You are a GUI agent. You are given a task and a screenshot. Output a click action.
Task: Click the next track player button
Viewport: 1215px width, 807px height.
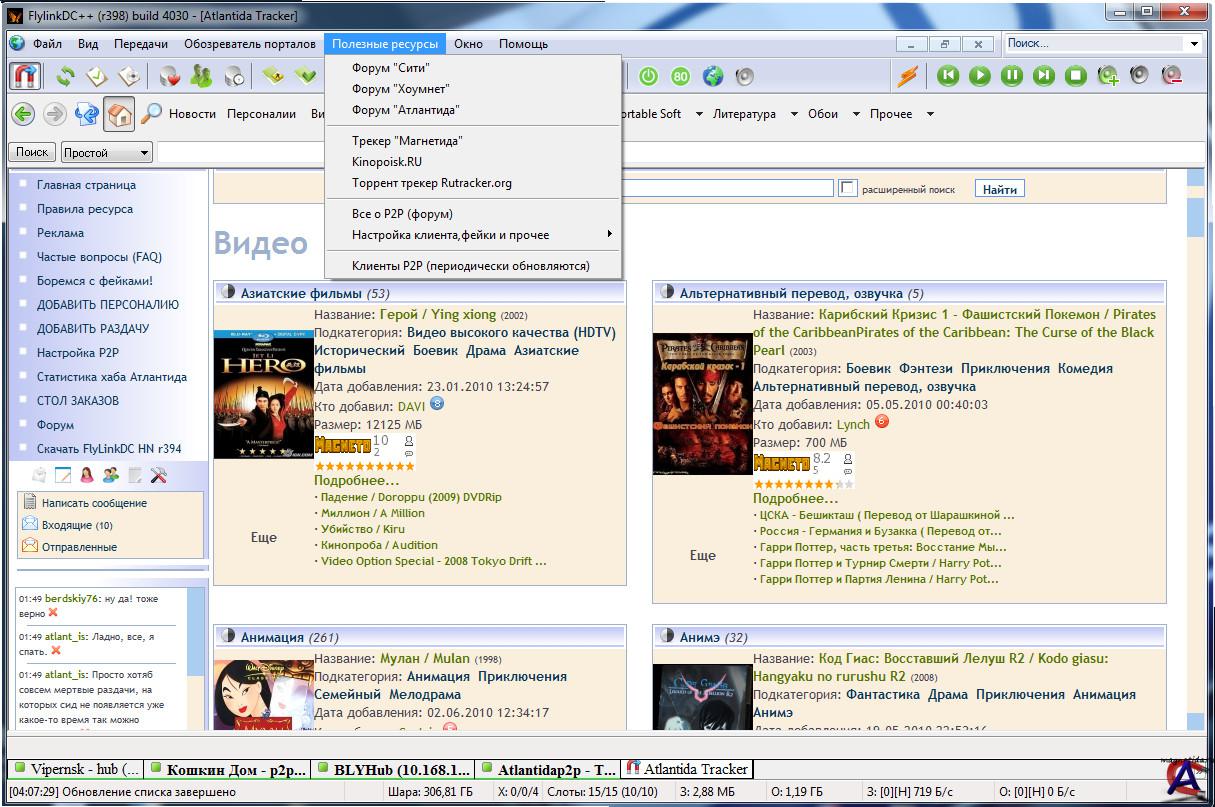1044,76
